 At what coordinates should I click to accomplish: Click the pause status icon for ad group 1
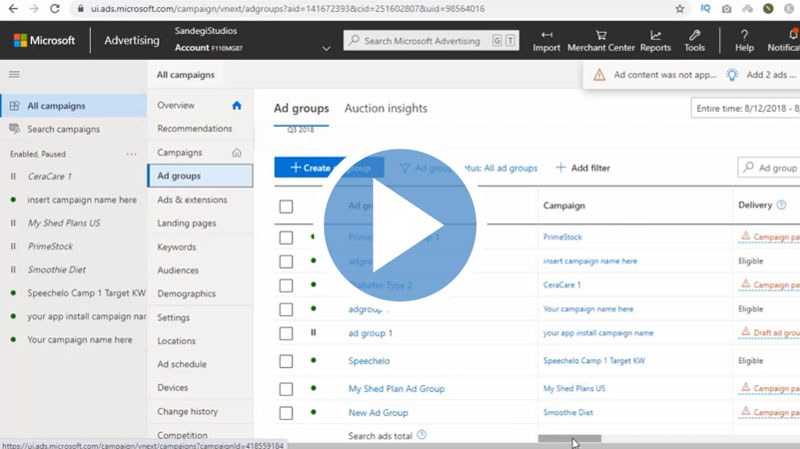(313, 333)
